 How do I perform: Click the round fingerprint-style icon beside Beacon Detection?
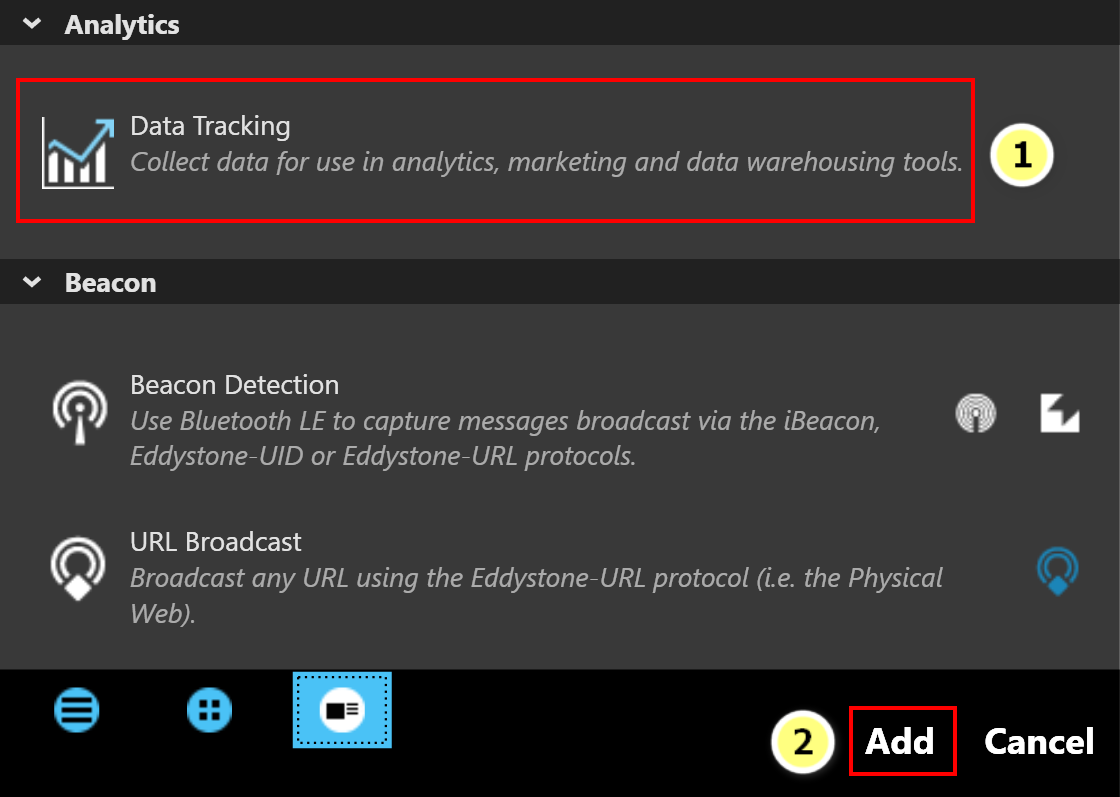pos(976,413)
